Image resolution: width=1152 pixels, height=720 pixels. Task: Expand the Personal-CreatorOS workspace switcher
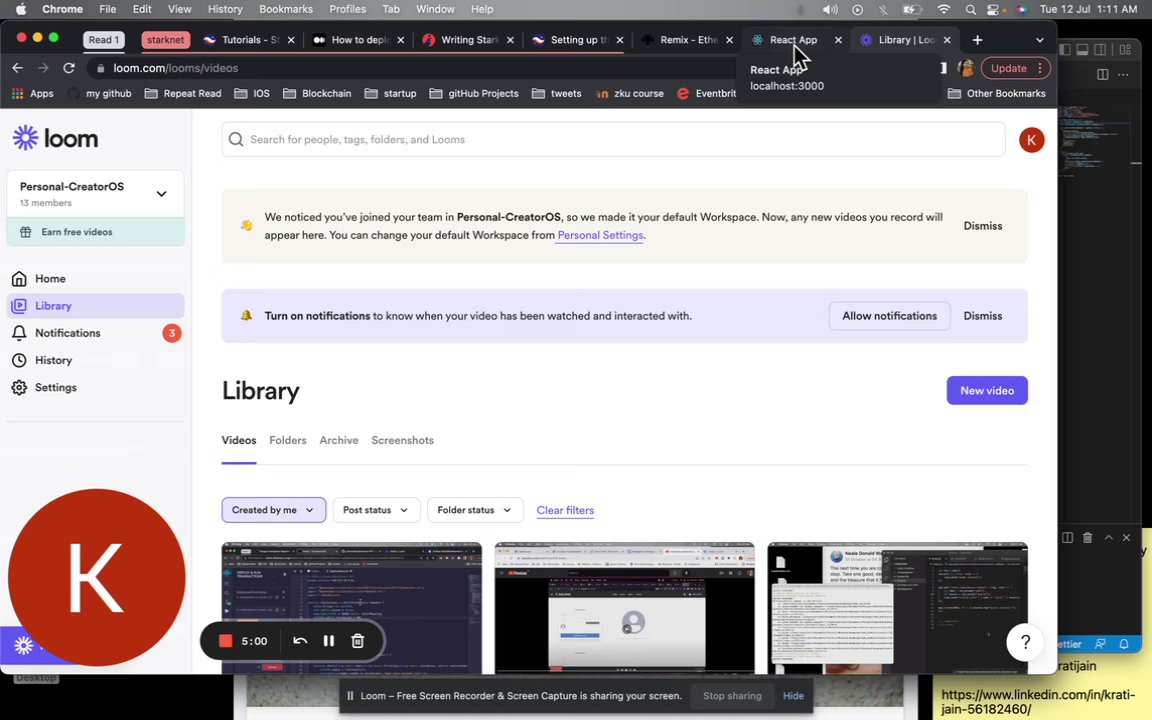[x=96, y=194]
